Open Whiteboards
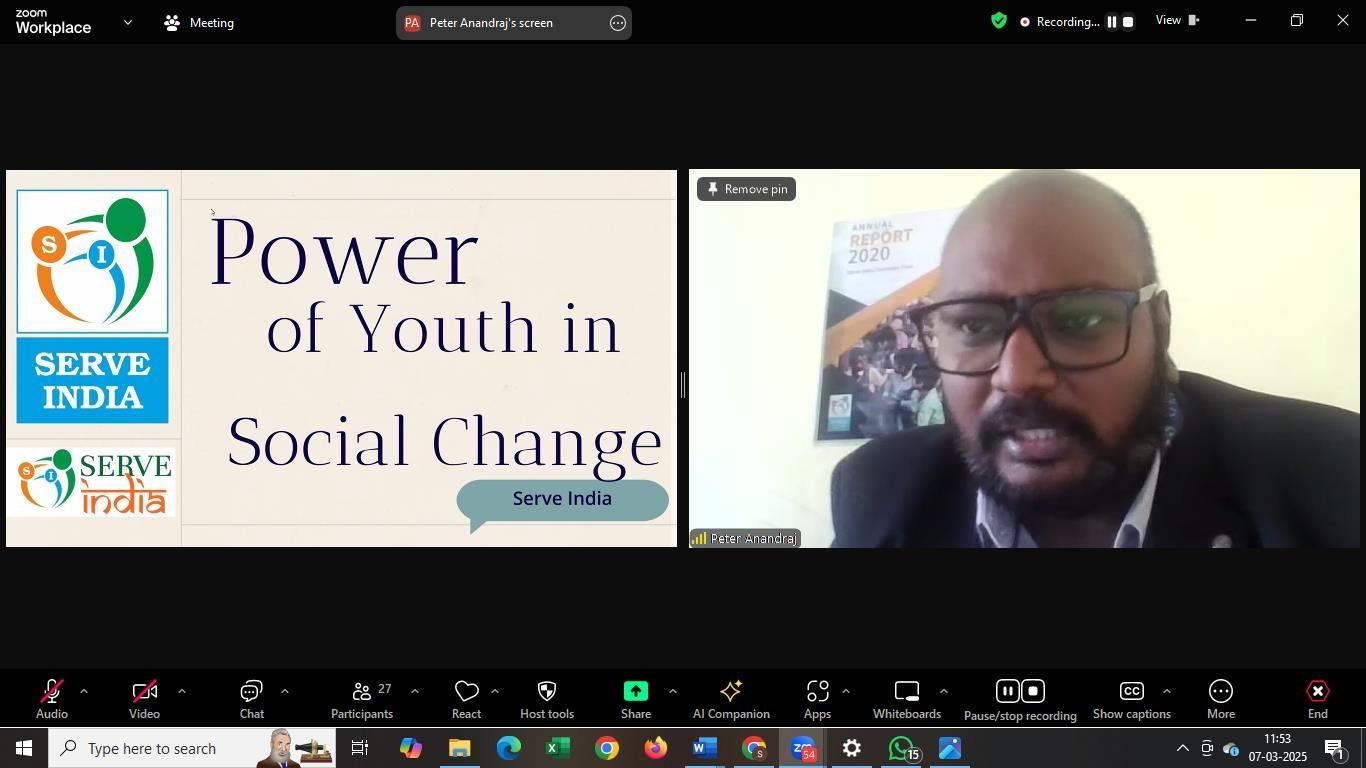 (x=907, y=699)
